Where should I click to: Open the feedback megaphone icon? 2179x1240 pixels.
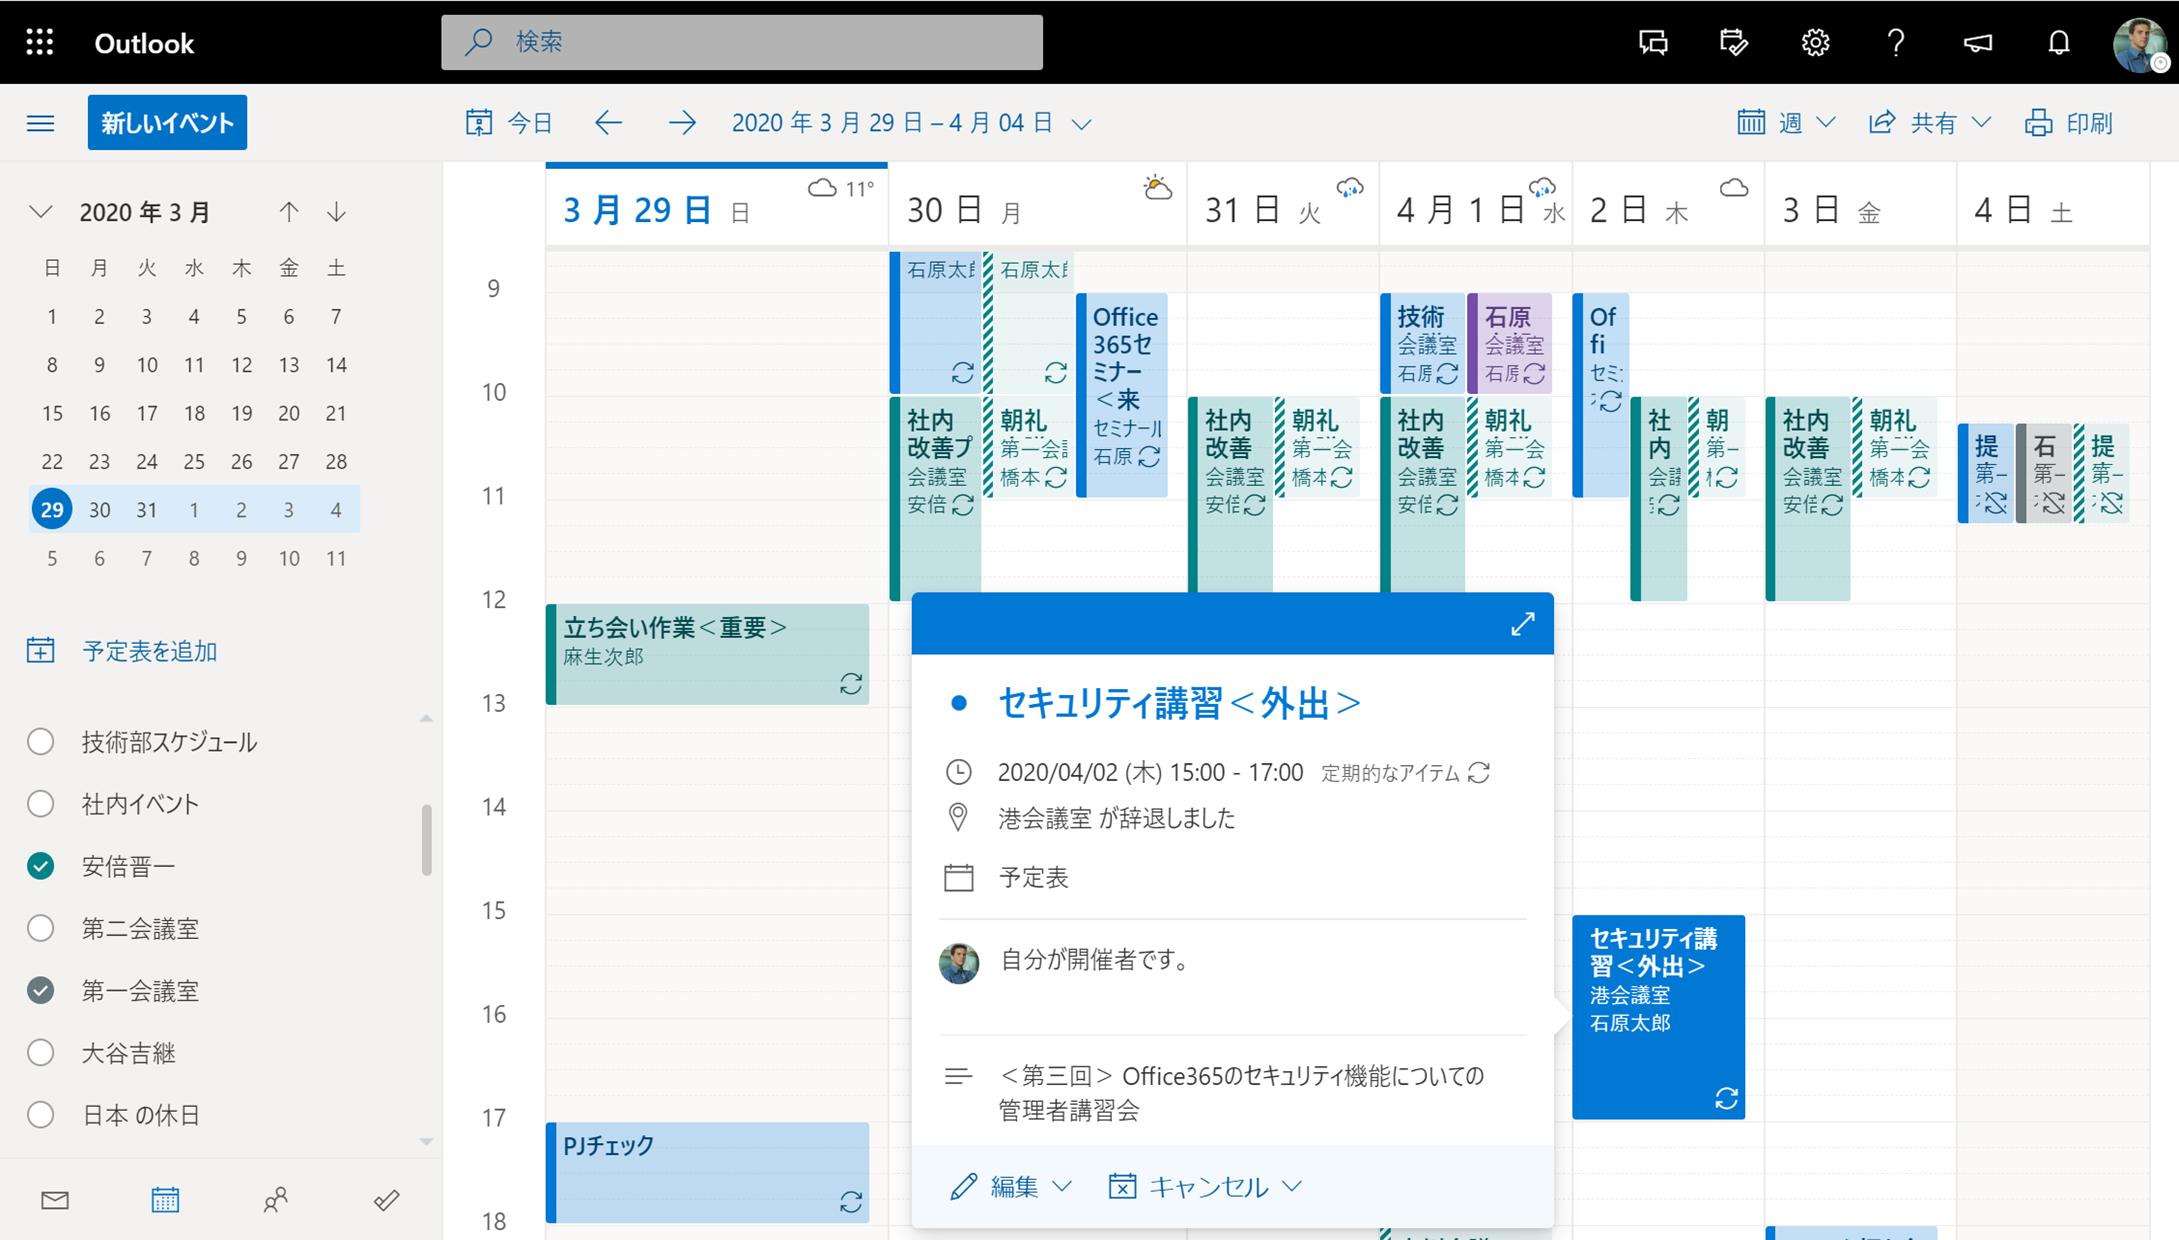[1977, 42]
